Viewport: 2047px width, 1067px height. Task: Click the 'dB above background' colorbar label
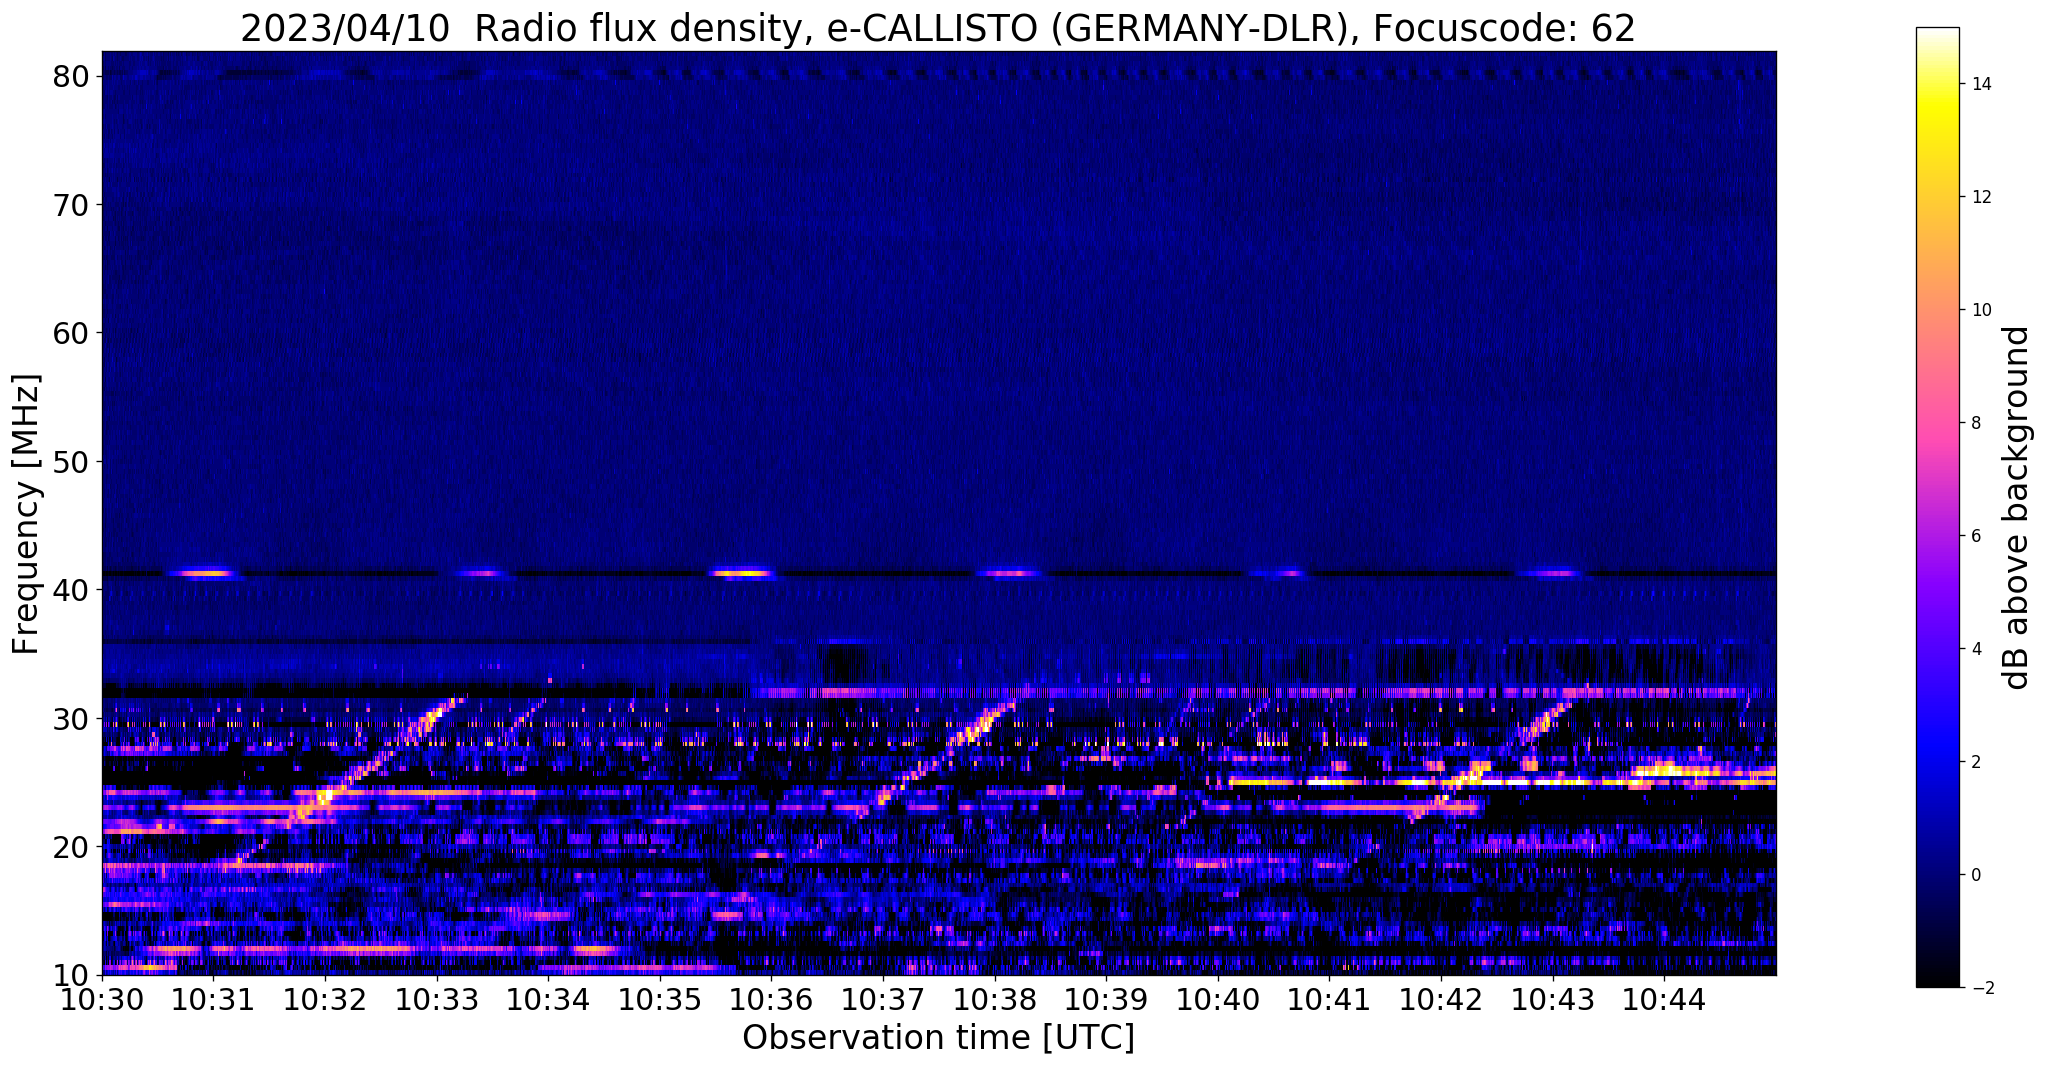click(x=2017, y=508)
